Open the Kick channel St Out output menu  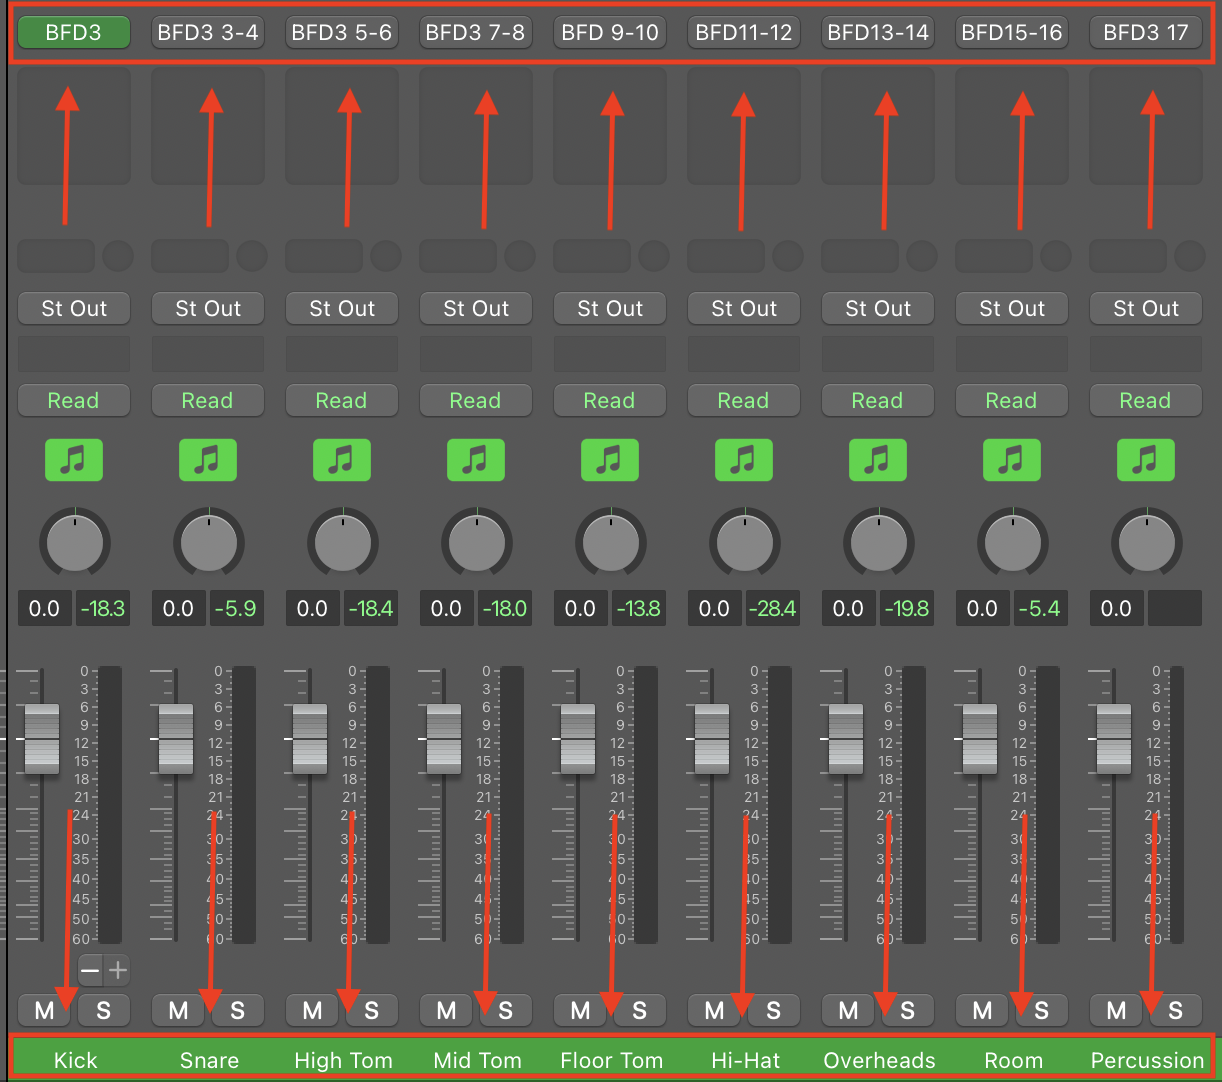click(x=74, y=308)
